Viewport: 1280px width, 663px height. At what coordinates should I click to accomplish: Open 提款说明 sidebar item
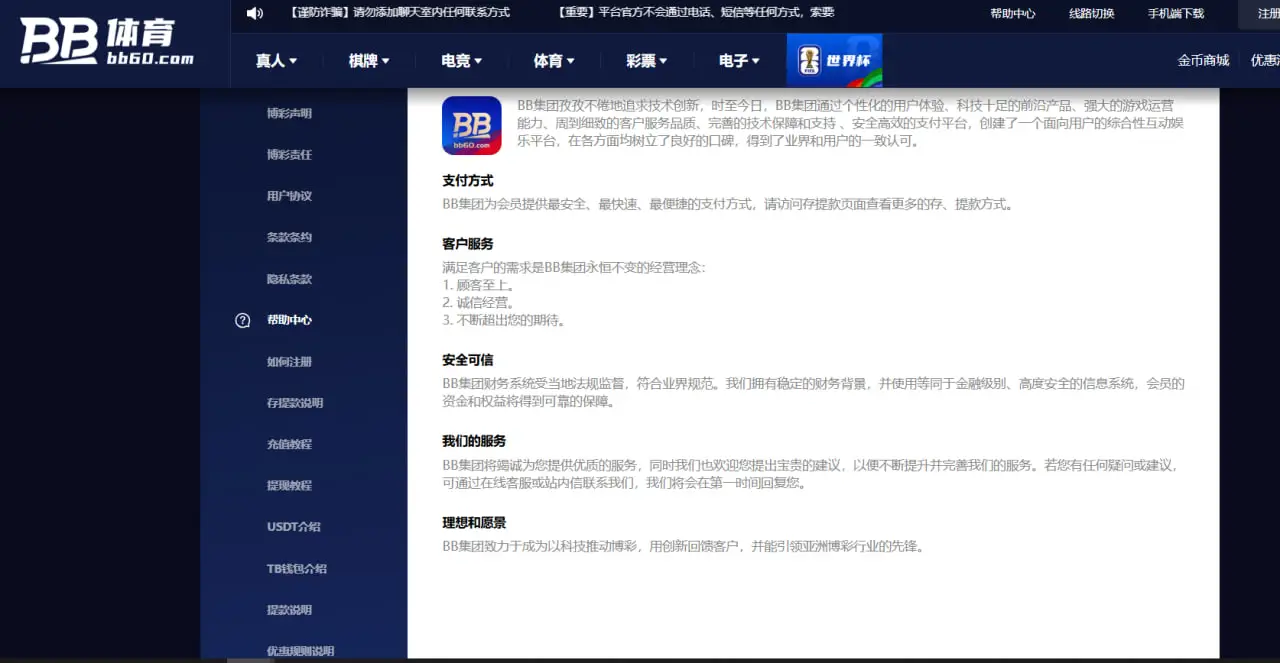pos(289,610)
